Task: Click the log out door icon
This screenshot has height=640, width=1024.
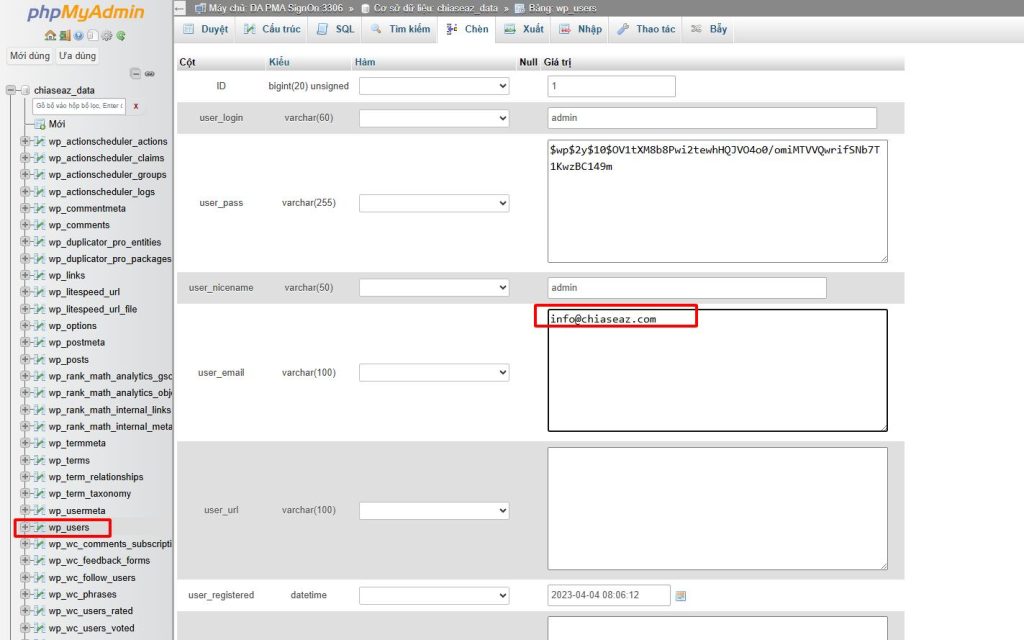Action: (63, 35)
